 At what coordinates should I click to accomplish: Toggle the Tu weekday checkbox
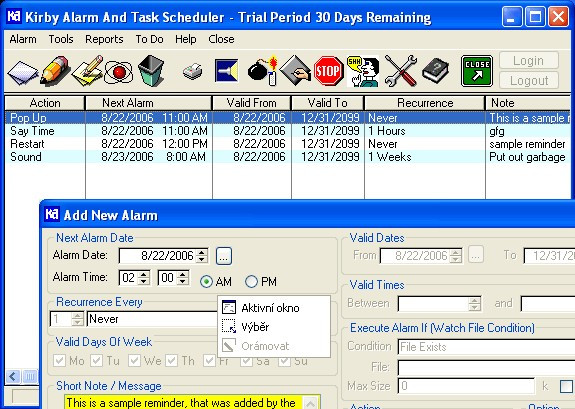tap(97, 361)
